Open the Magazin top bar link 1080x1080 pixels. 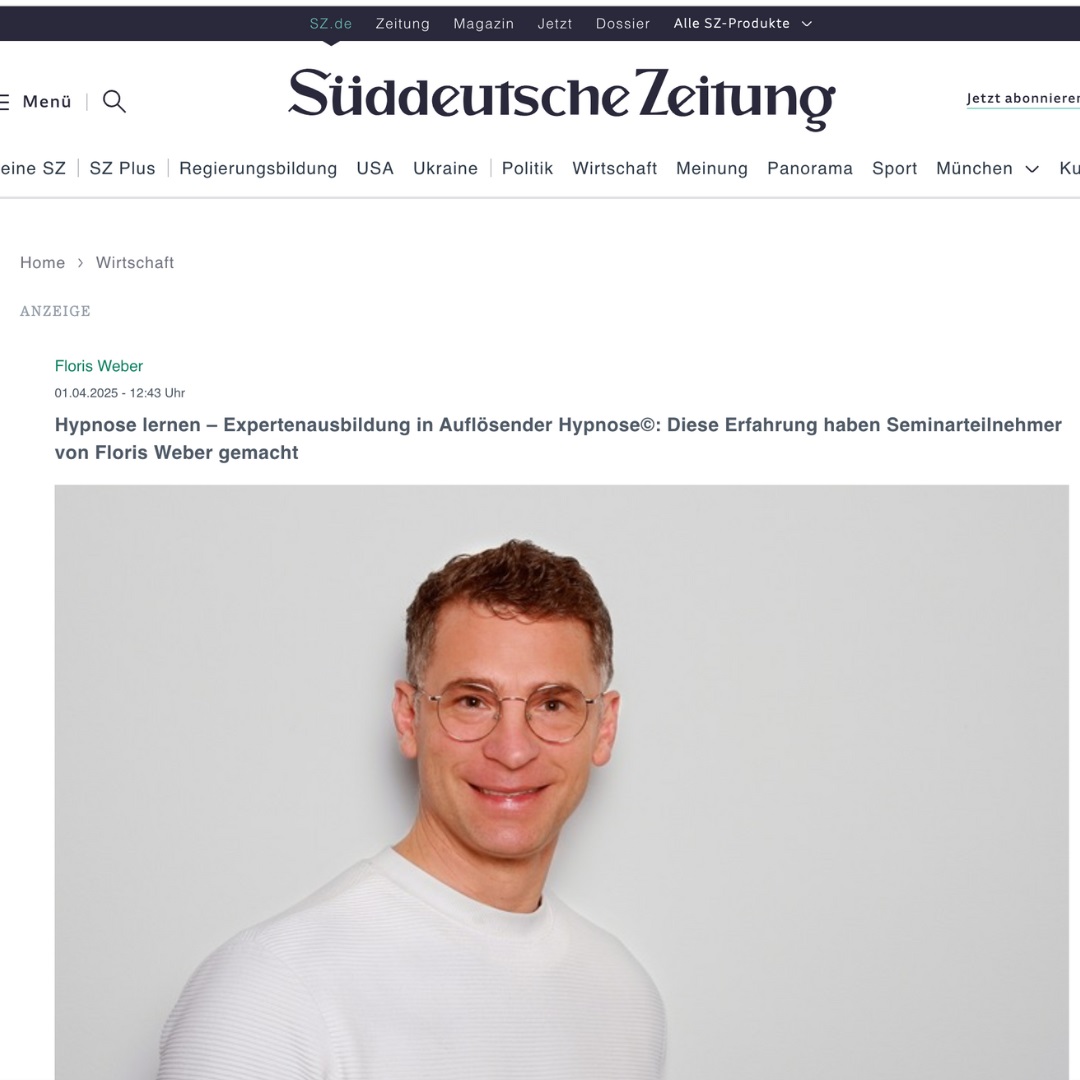click(x=484, y=23)
